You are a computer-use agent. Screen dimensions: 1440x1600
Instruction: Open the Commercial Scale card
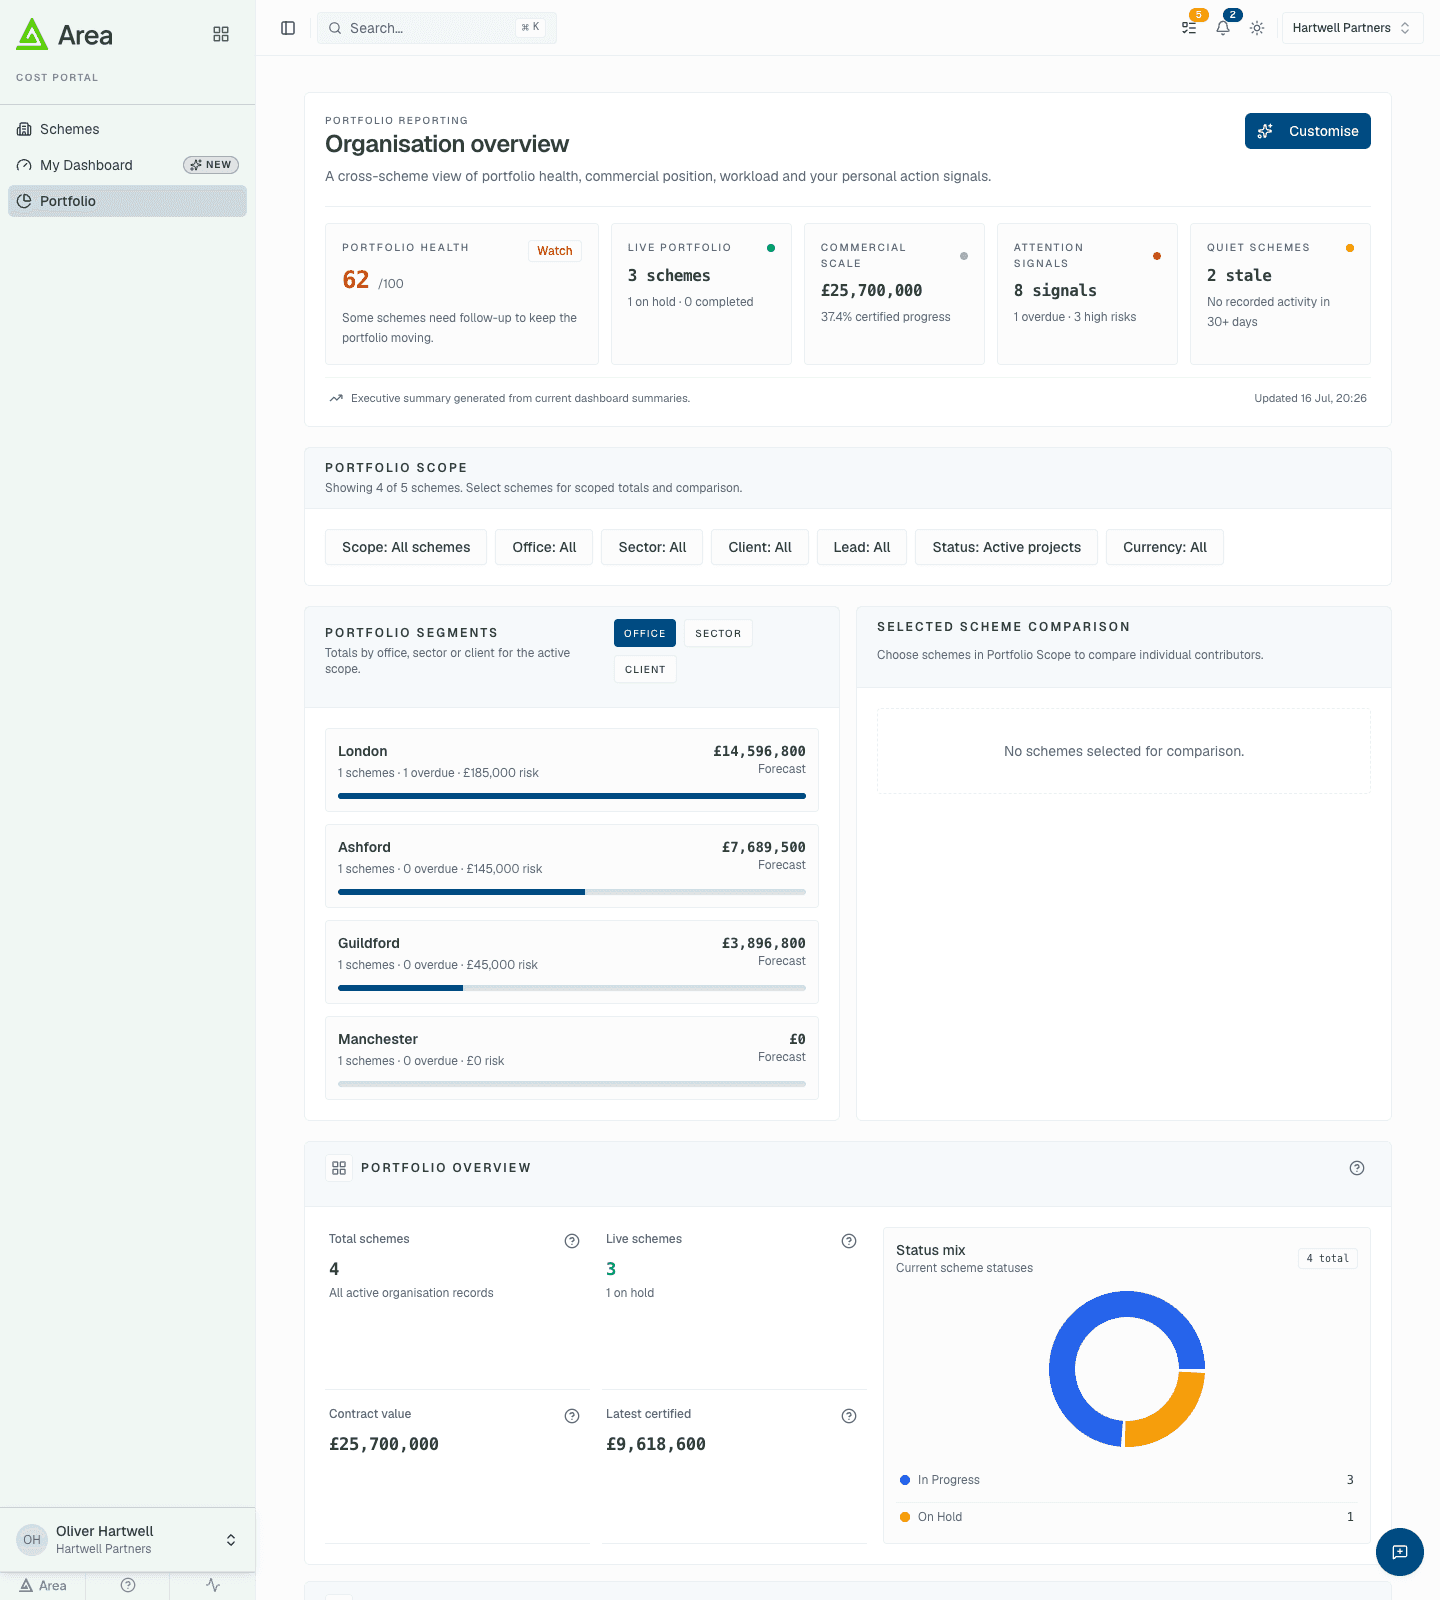tap(894, 294)
